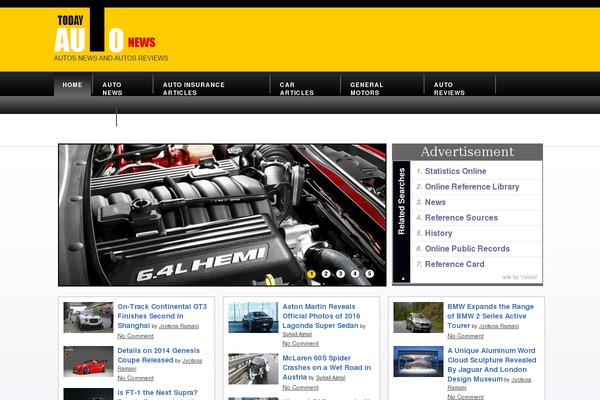Open Online Public Records search link

coord(467,249)
